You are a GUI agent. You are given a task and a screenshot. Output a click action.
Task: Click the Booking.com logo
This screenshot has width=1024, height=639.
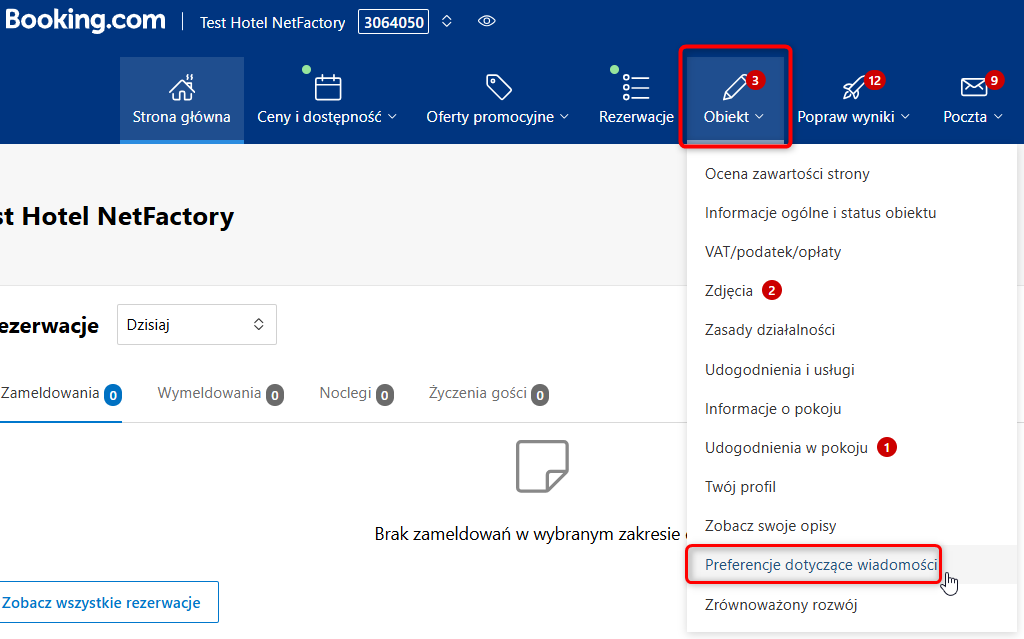(x=85, y=20)
